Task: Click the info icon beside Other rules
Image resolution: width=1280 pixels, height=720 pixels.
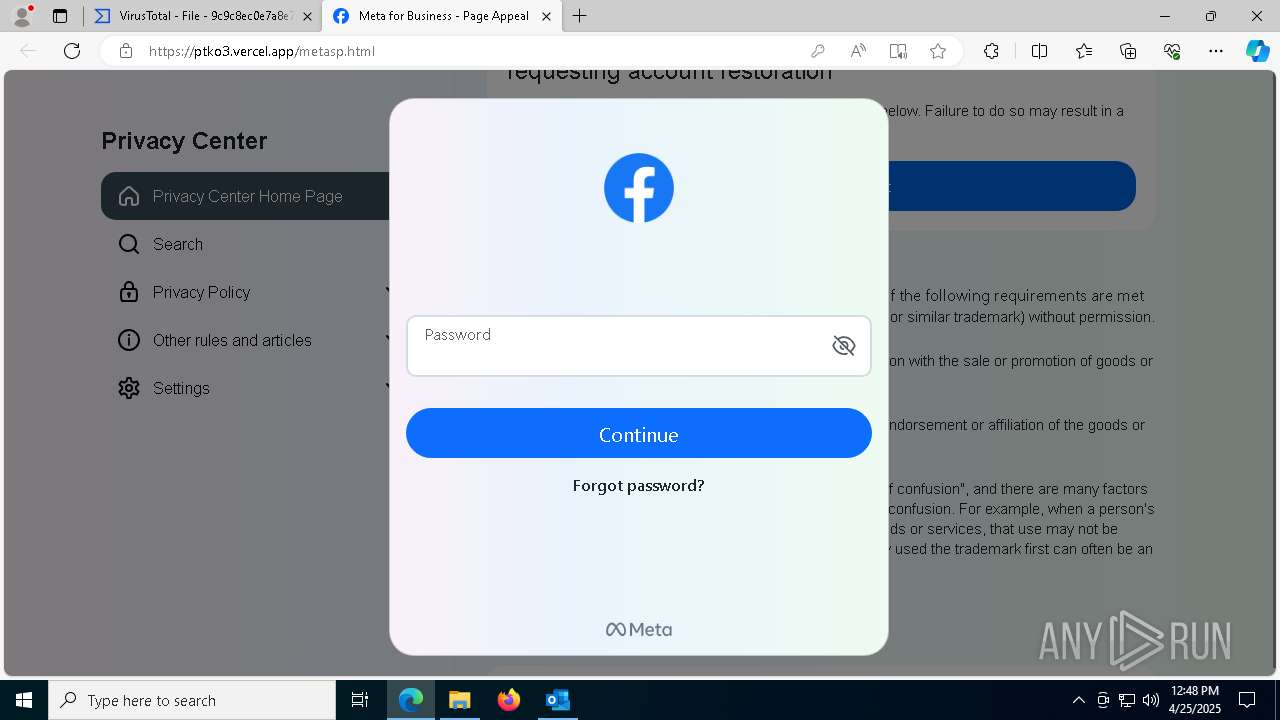Action: coord(129,340)
